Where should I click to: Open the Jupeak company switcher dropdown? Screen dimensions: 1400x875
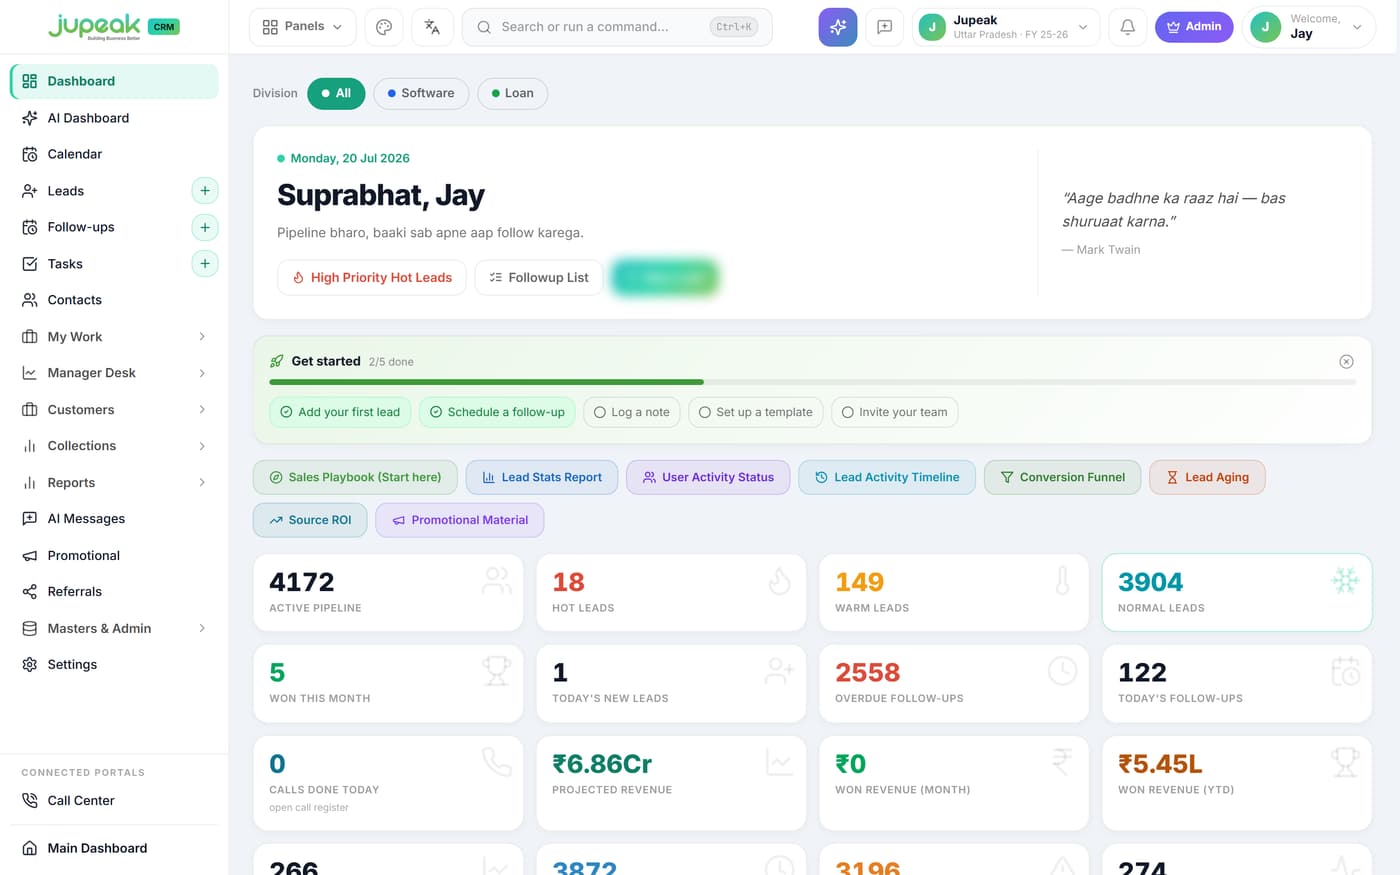click(1005, 27)
